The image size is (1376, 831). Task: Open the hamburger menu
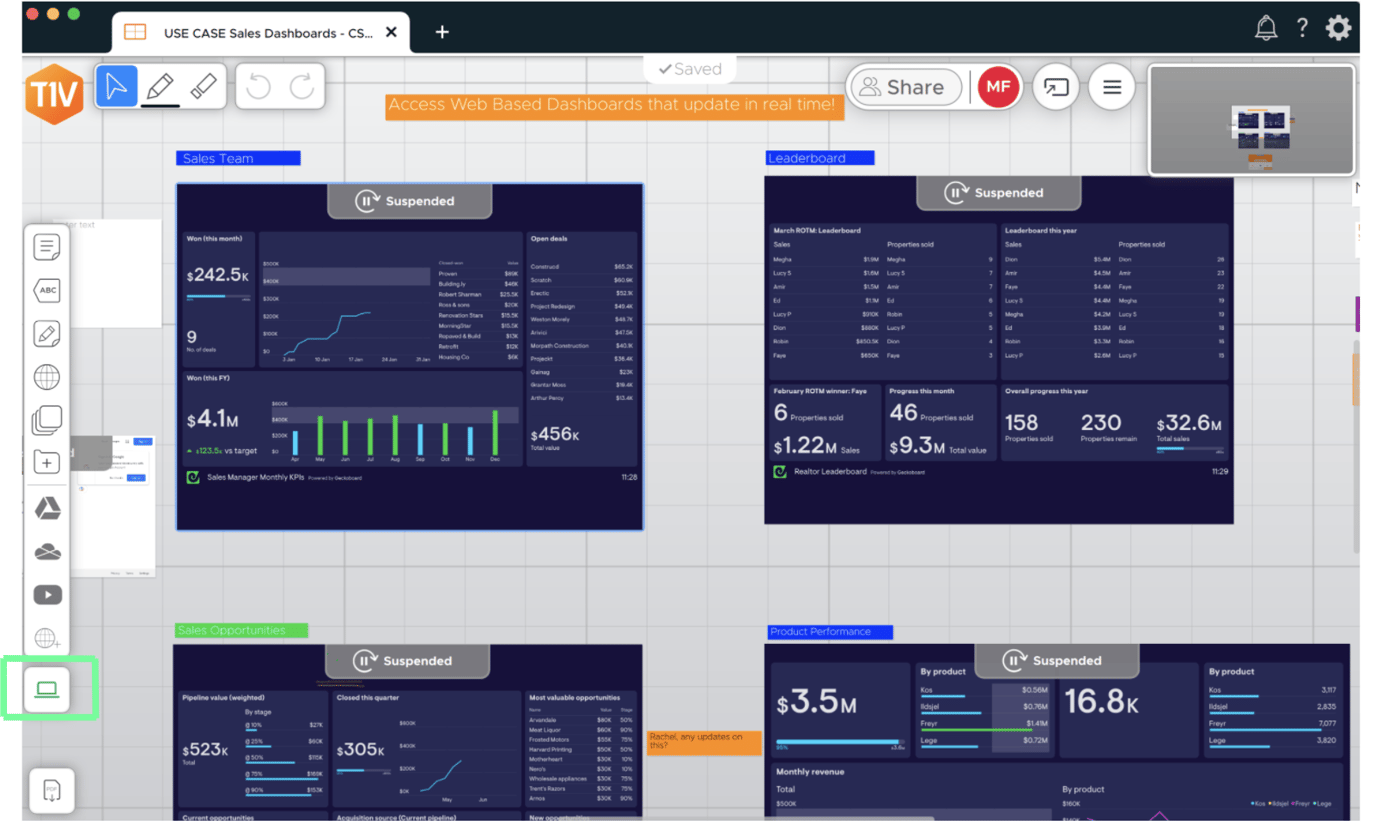pos(1112,88)
